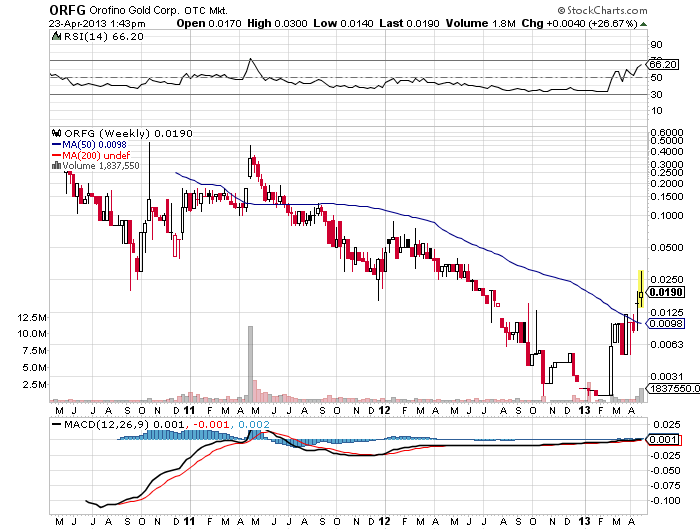Click the ORFG ticker symbol in the title
The width and height of the screenshot is (700, 530).
point(67,10)
